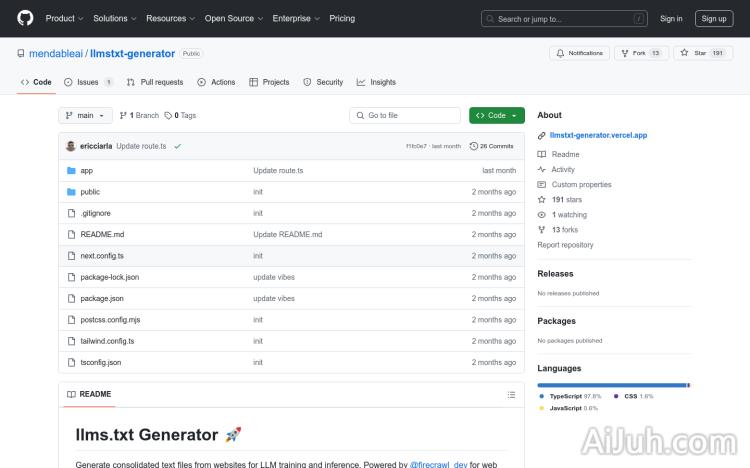
Task: Open Notifications for this repository
Action: click(x=578, y=53)
